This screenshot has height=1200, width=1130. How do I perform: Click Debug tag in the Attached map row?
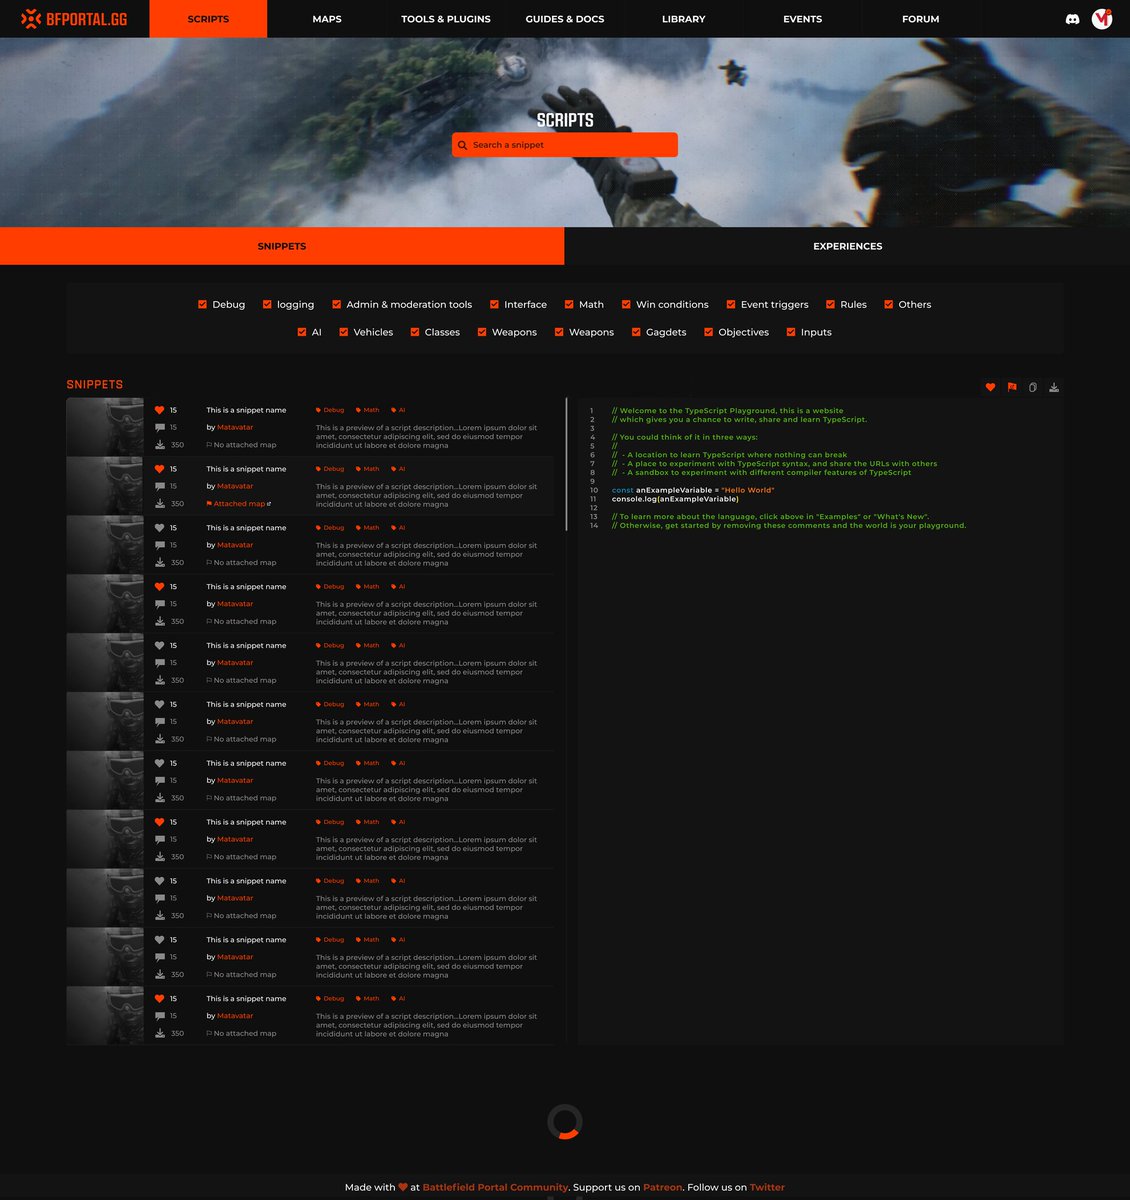point(330,469)
